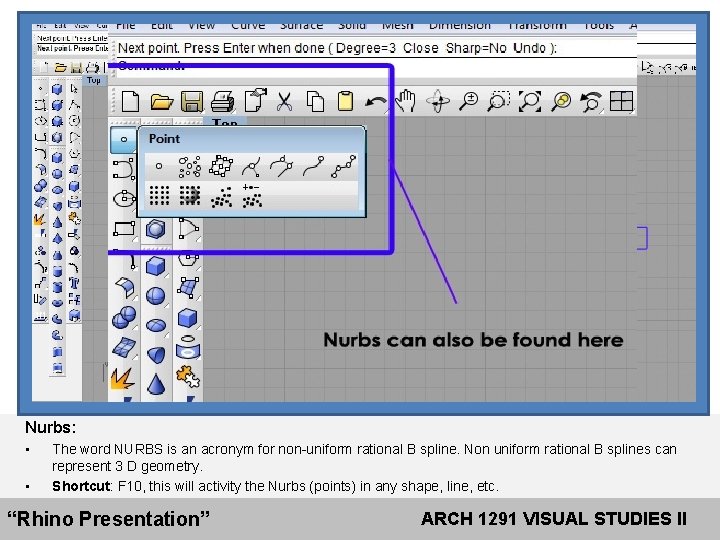Click the Close command-line option

pos(421,48)
